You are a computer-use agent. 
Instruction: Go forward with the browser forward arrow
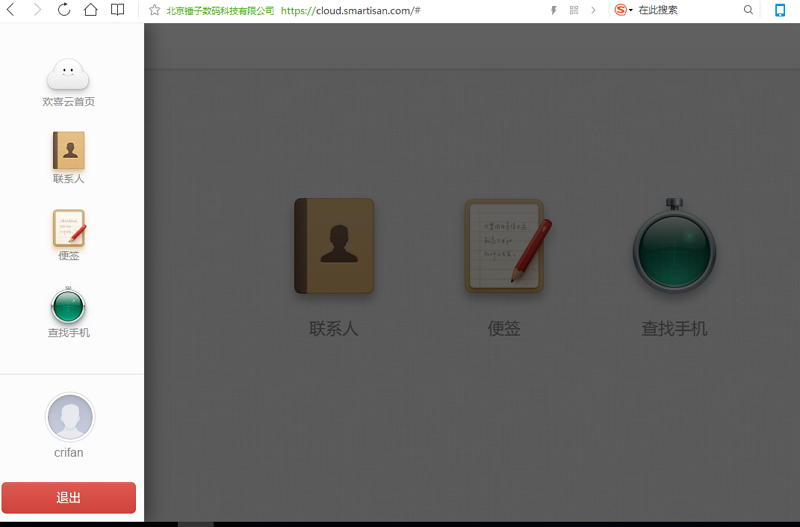(x=37, y=9)
